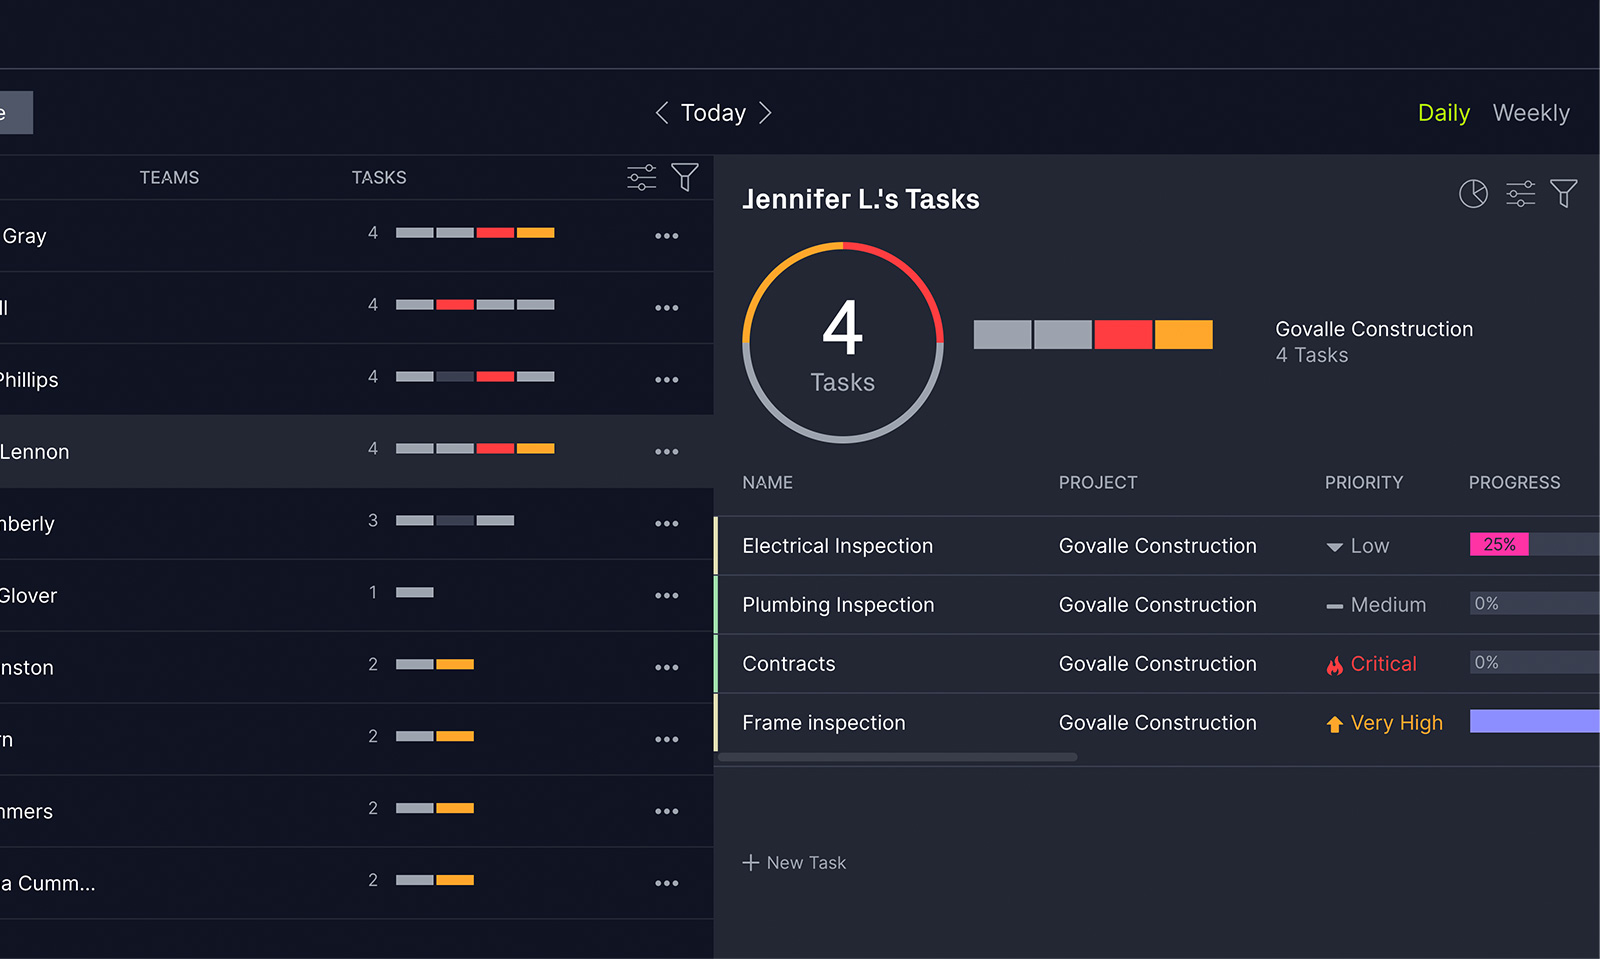This screenshot has height=959, width=1600.
Task: Open the filter funnel icon above the teams list
Action: coord(685,176)
